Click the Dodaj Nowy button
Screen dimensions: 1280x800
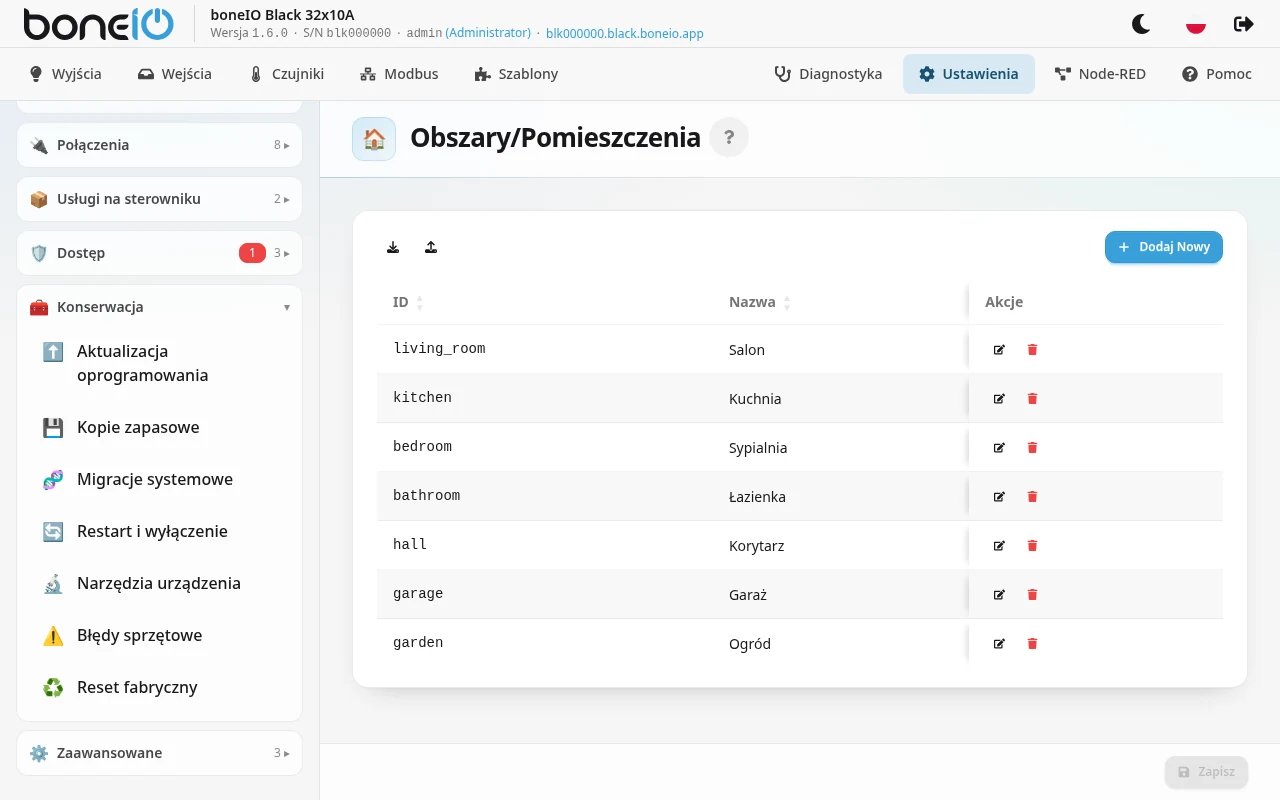(x=1164, y=247)
